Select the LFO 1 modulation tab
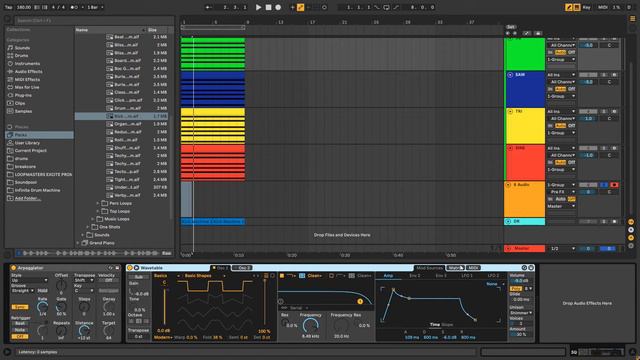The image size is (640, 360). [x=467, y=276]
